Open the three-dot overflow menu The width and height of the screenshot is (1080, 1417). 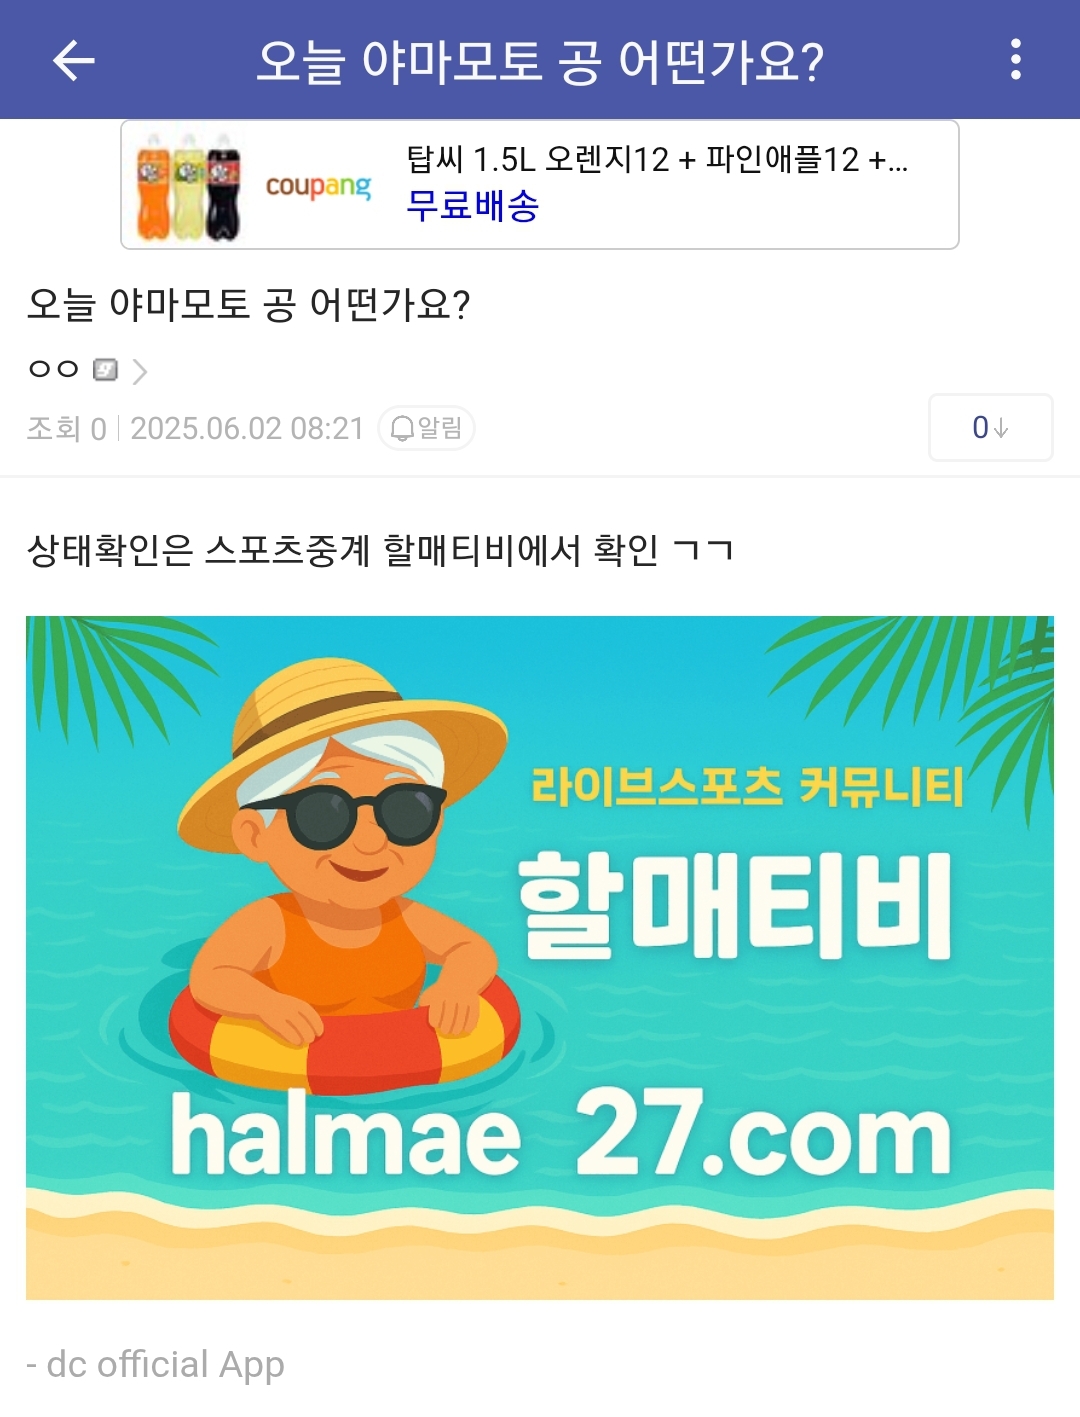click(1015, 60)
